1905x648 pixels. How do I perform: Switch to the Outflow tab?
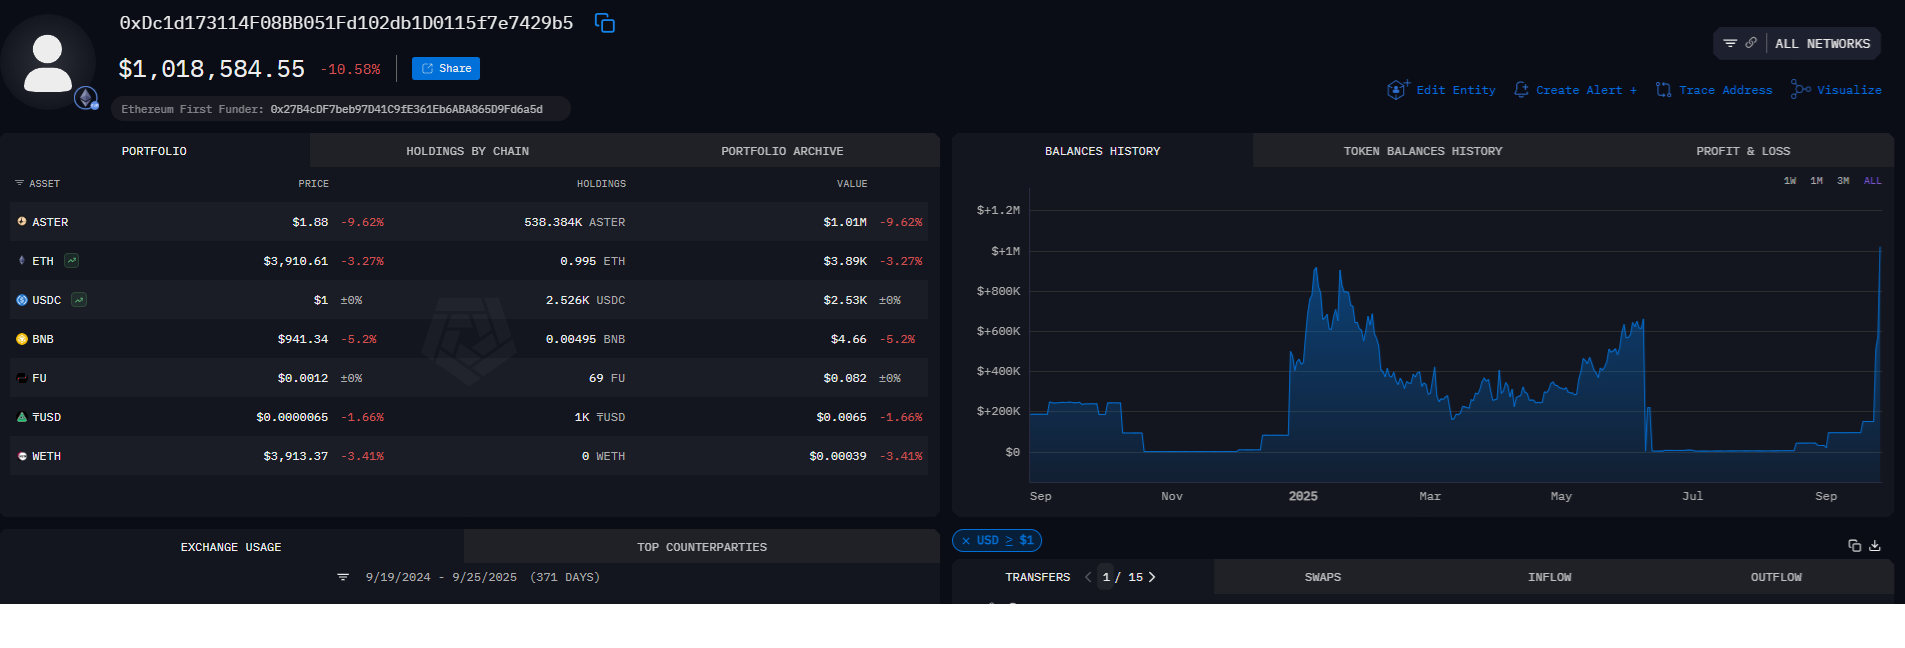pyautogui.click(x=1776, y=577)
